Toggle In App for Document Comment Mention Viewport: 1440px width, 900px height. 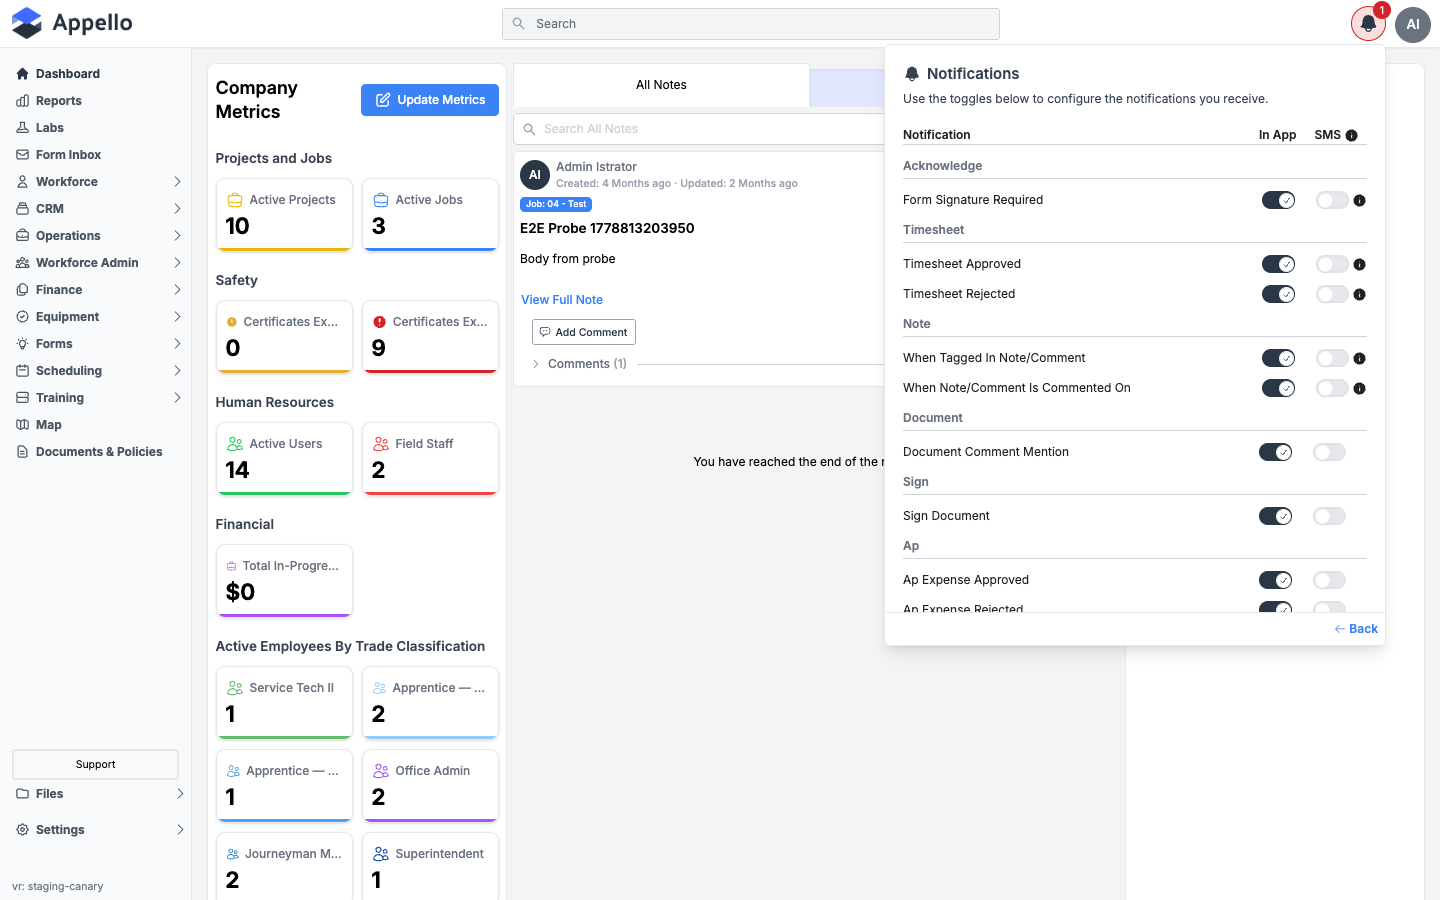1275,452
